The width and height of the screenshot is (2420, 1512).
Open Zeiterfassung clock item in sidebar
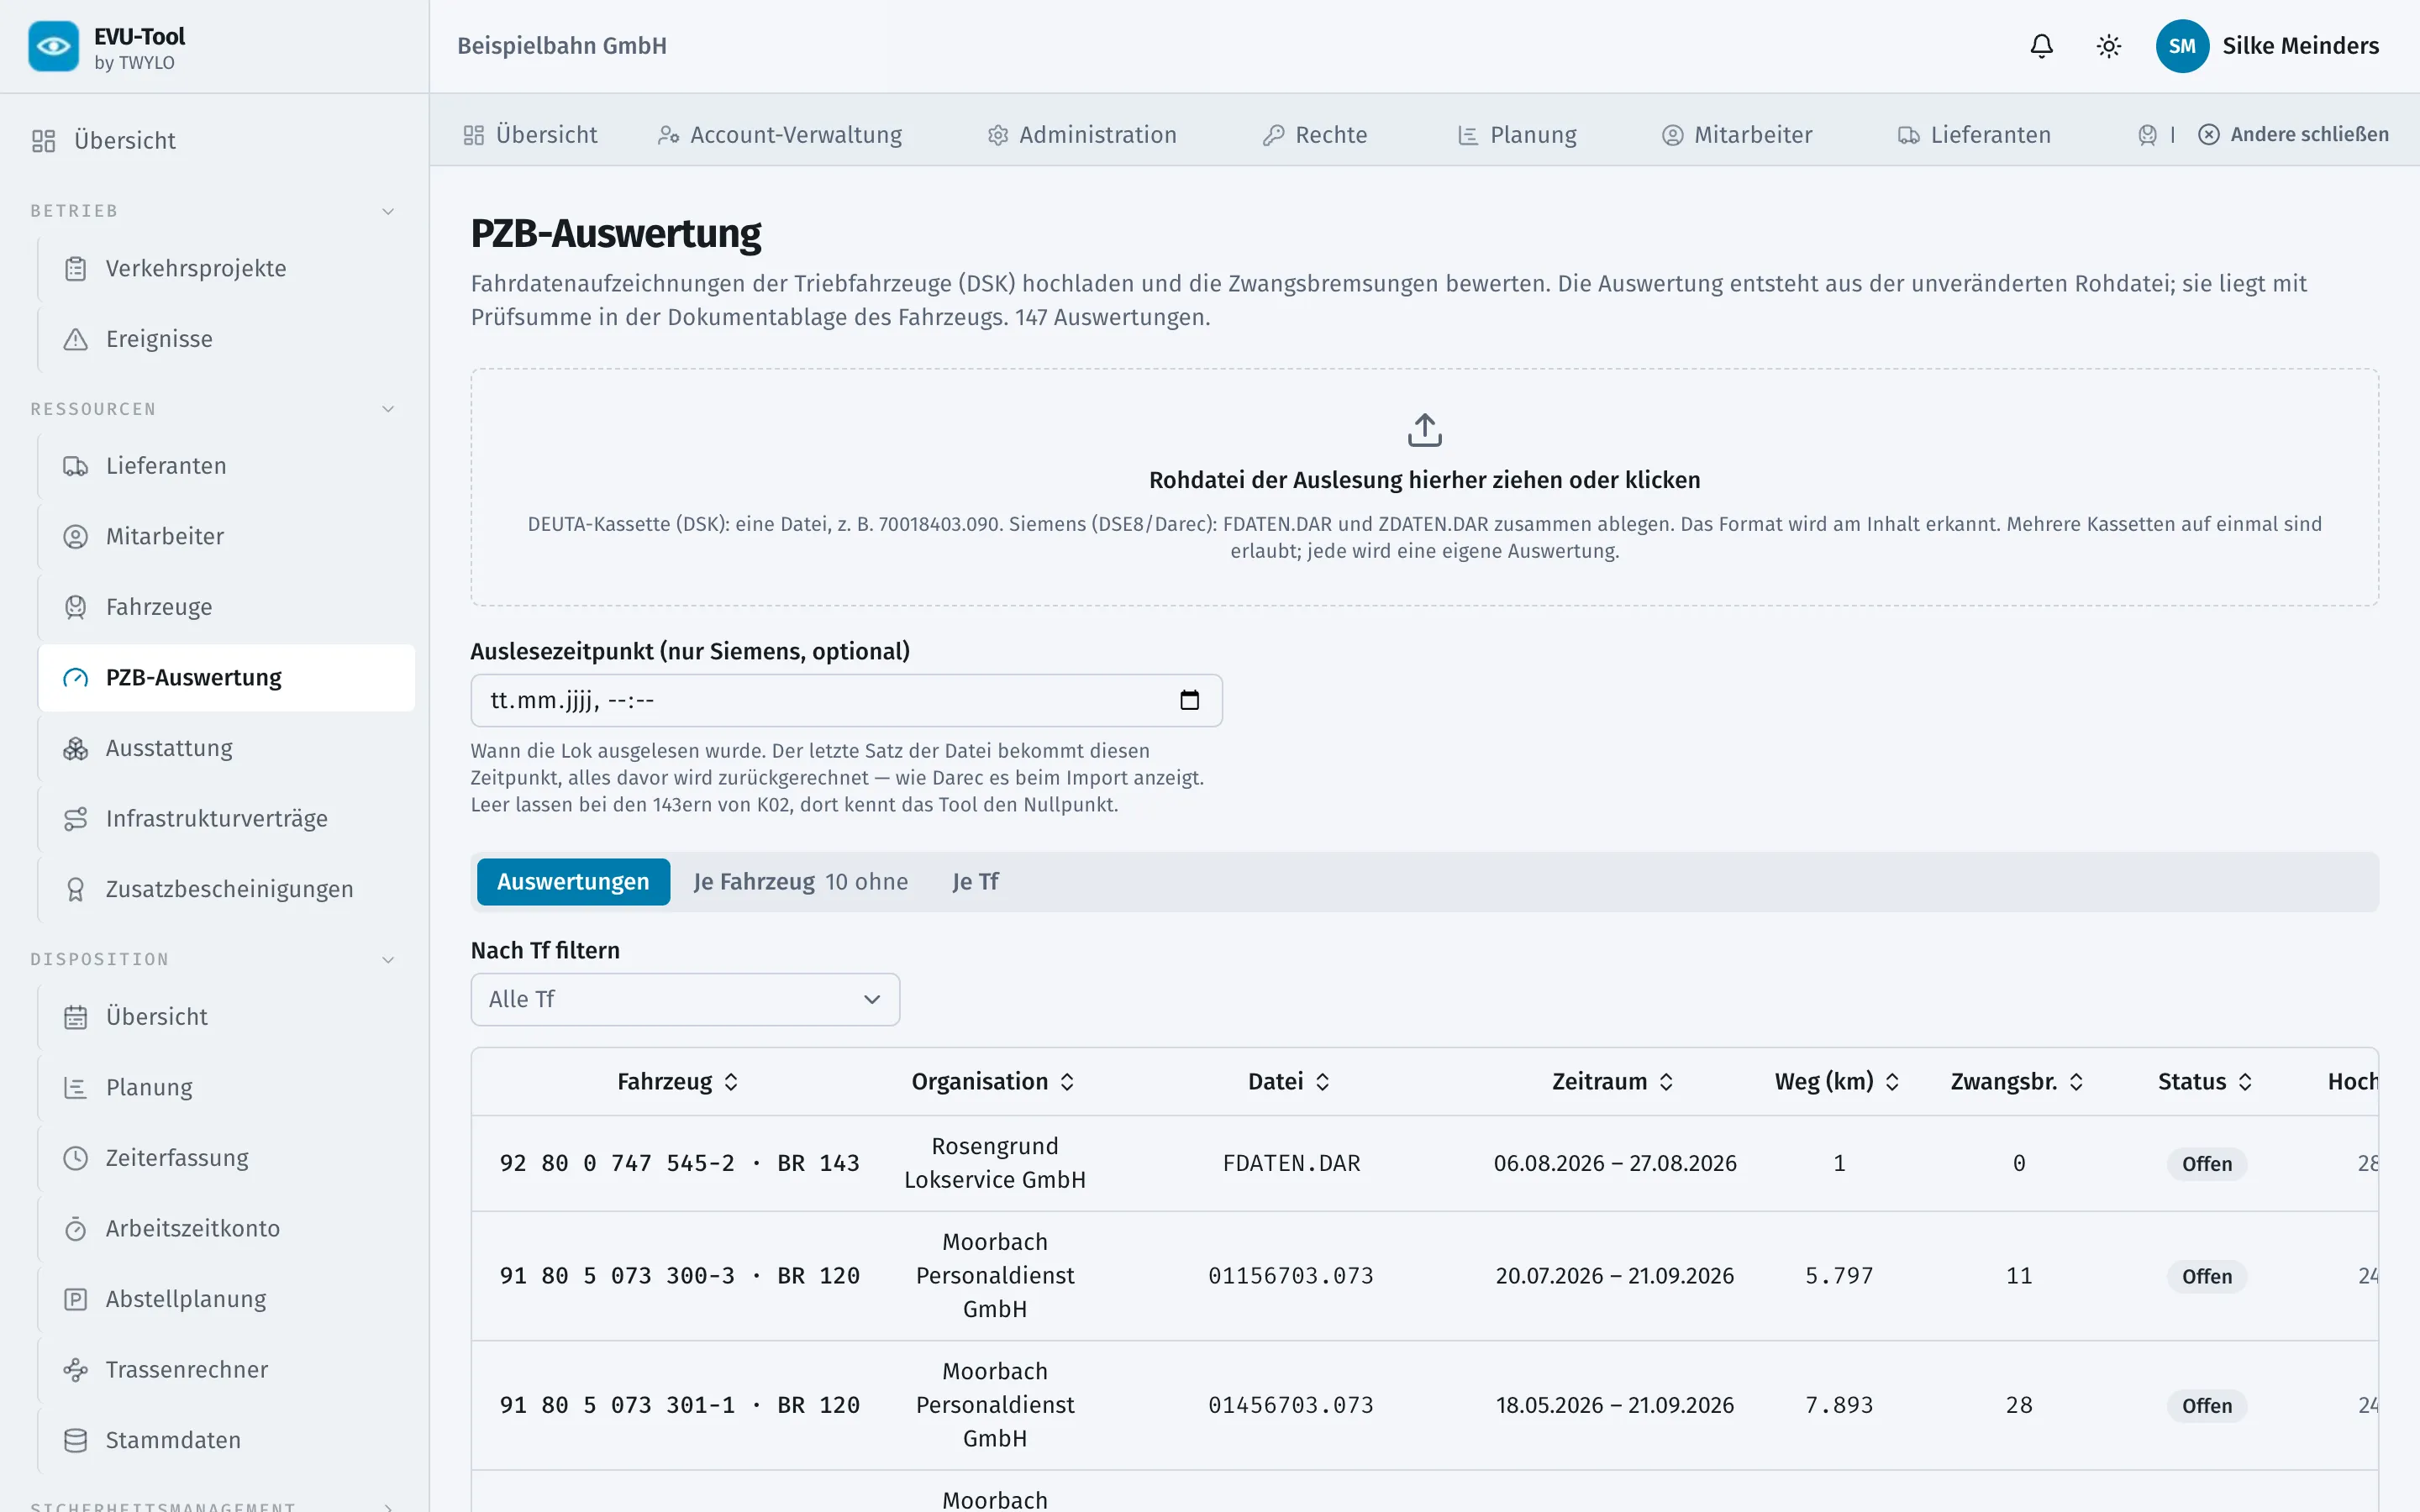[x=226, y=1158]
